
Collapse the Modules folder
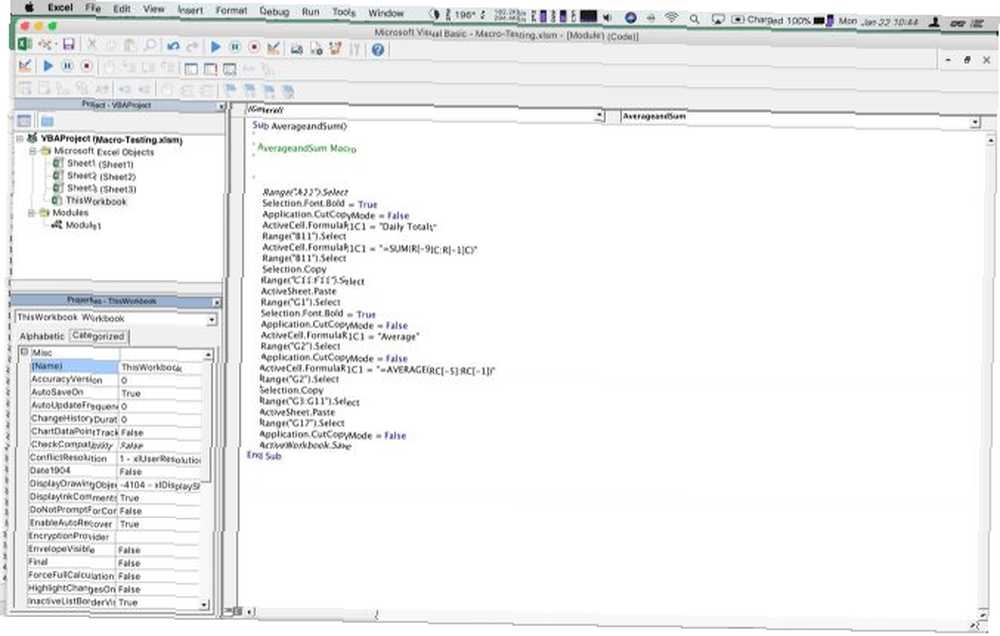(31, 212)
